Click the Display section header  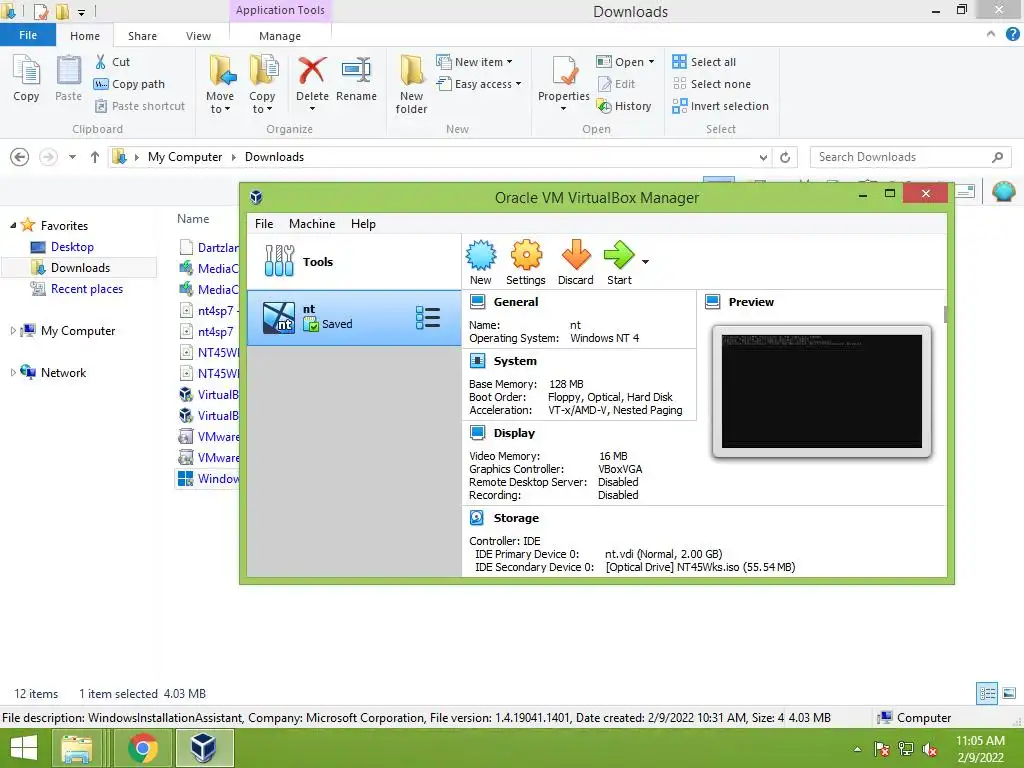coord(514,433)
